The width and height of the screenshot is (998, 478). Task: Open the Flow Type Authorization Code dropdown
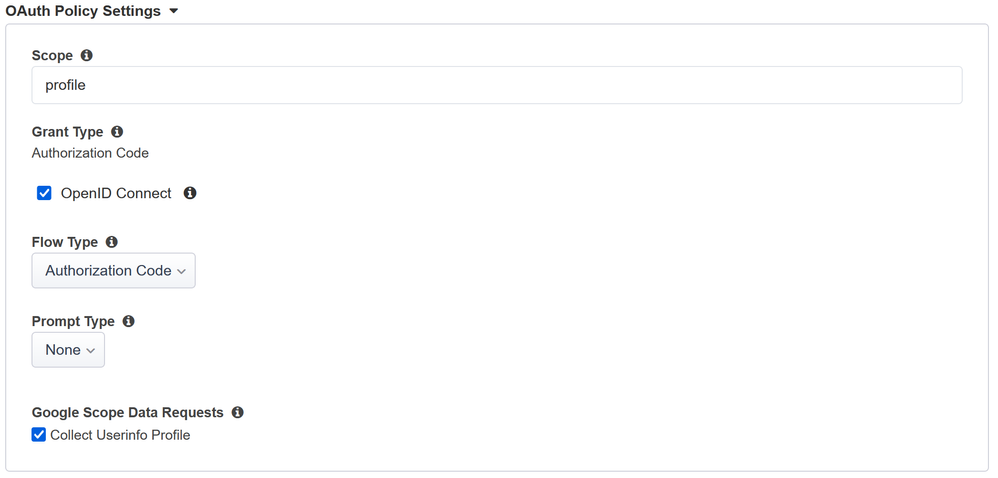(114, 271)
